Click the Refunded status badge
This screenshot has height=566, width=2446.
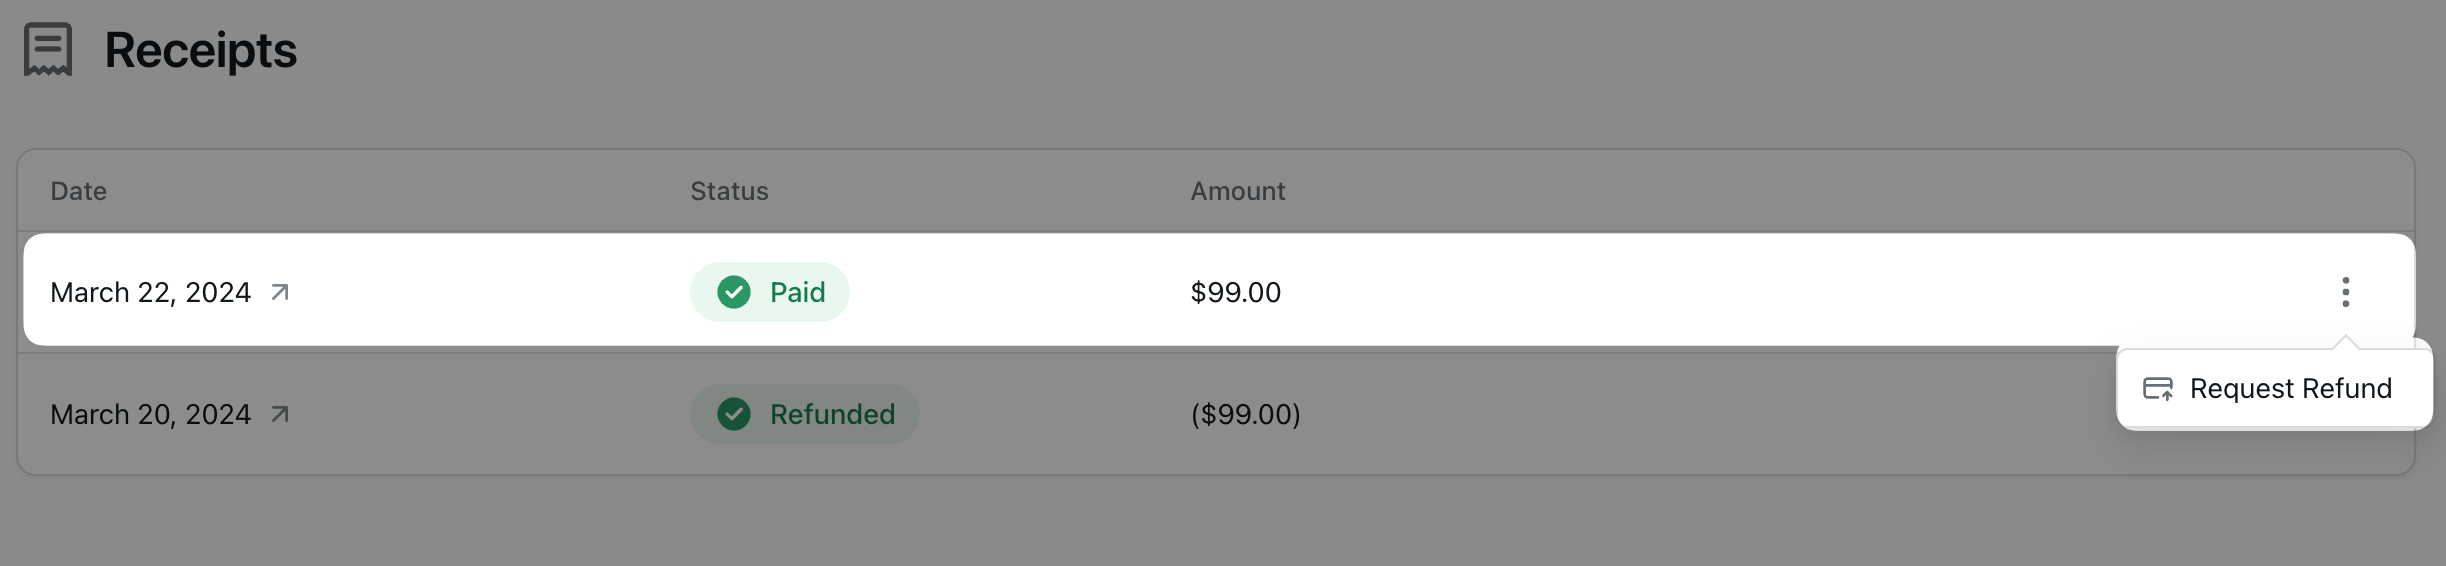pos(804,414)
